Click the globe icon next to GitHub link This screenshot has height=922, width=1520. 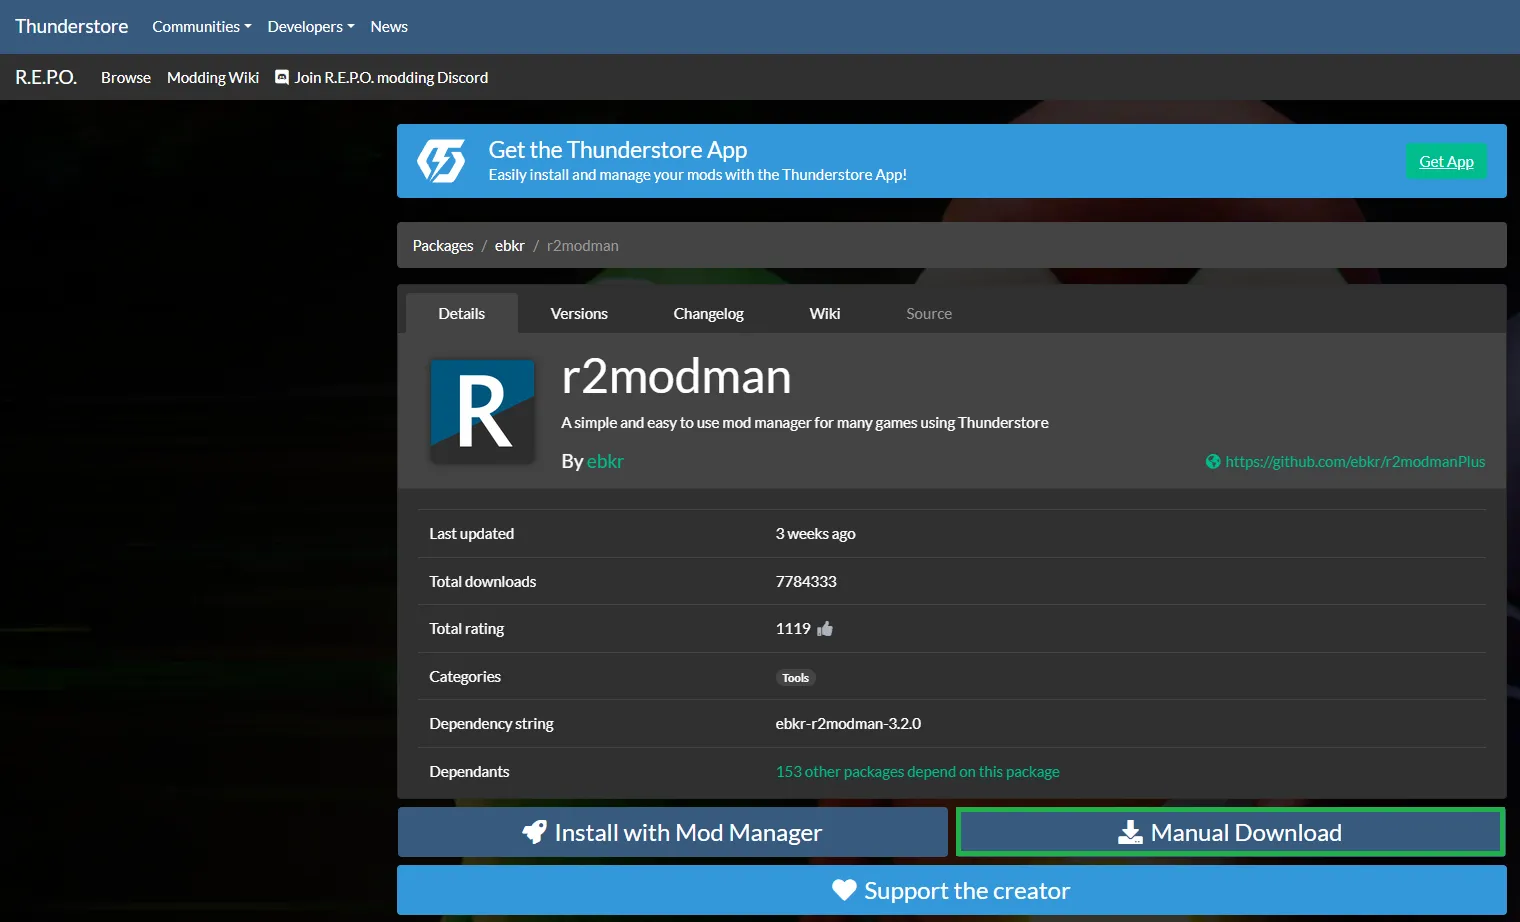tap(1213, 462)
